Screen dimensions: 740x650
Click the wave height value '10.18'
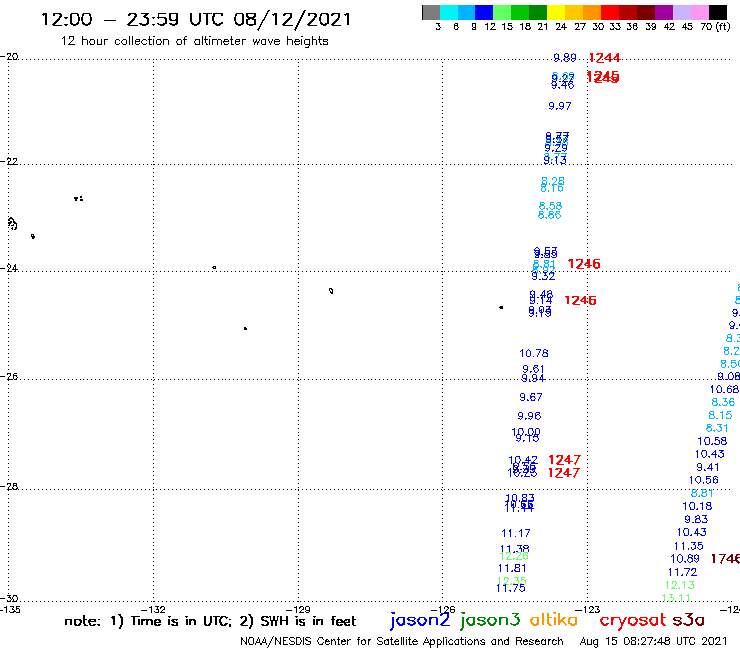(697, 506)
